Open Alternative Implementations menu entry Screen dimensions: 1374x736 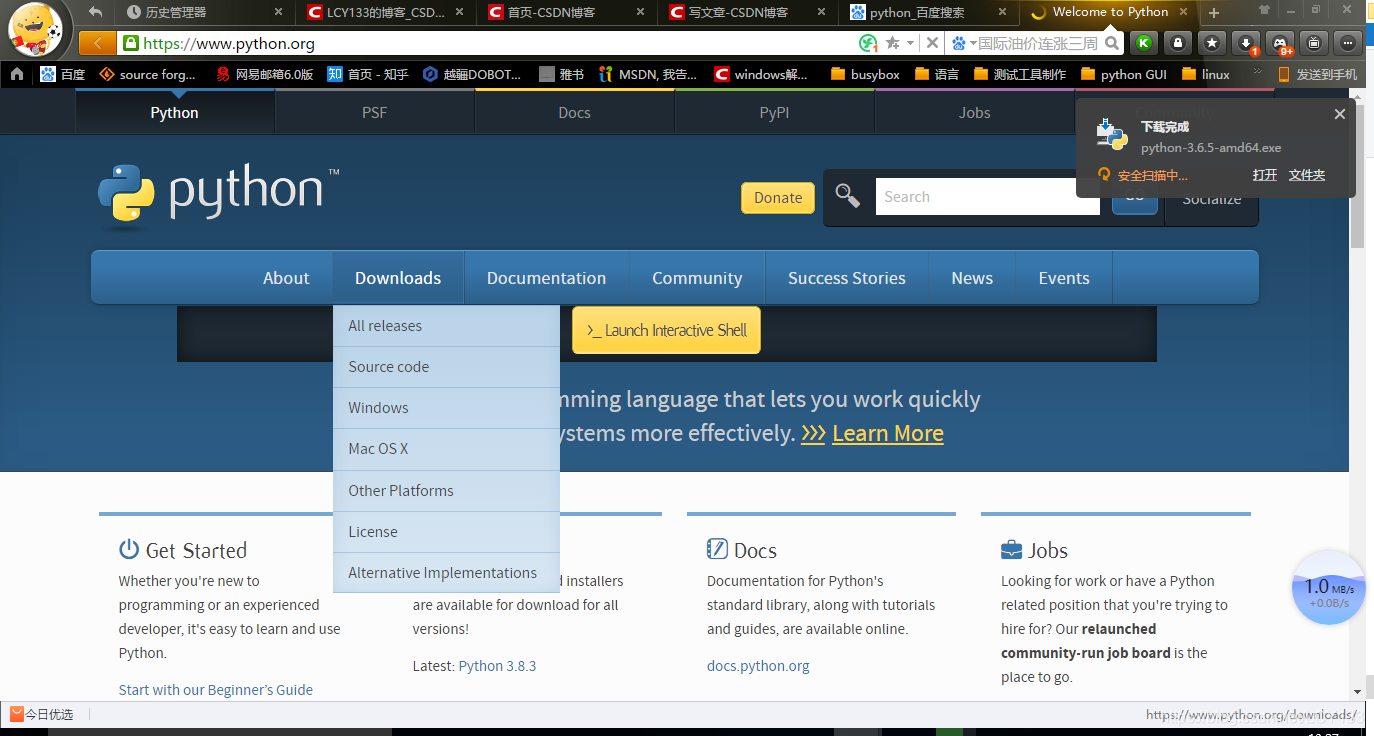446,573
